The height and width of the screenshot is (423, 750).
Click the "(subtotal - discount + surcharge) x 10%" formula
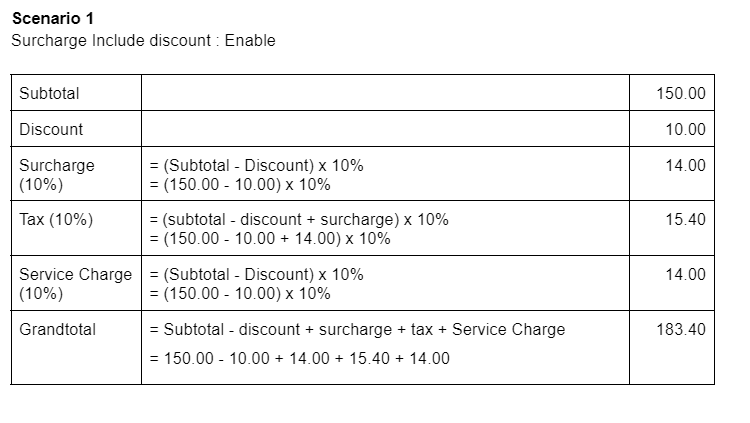pyautogui.click(x=299, y=220)
